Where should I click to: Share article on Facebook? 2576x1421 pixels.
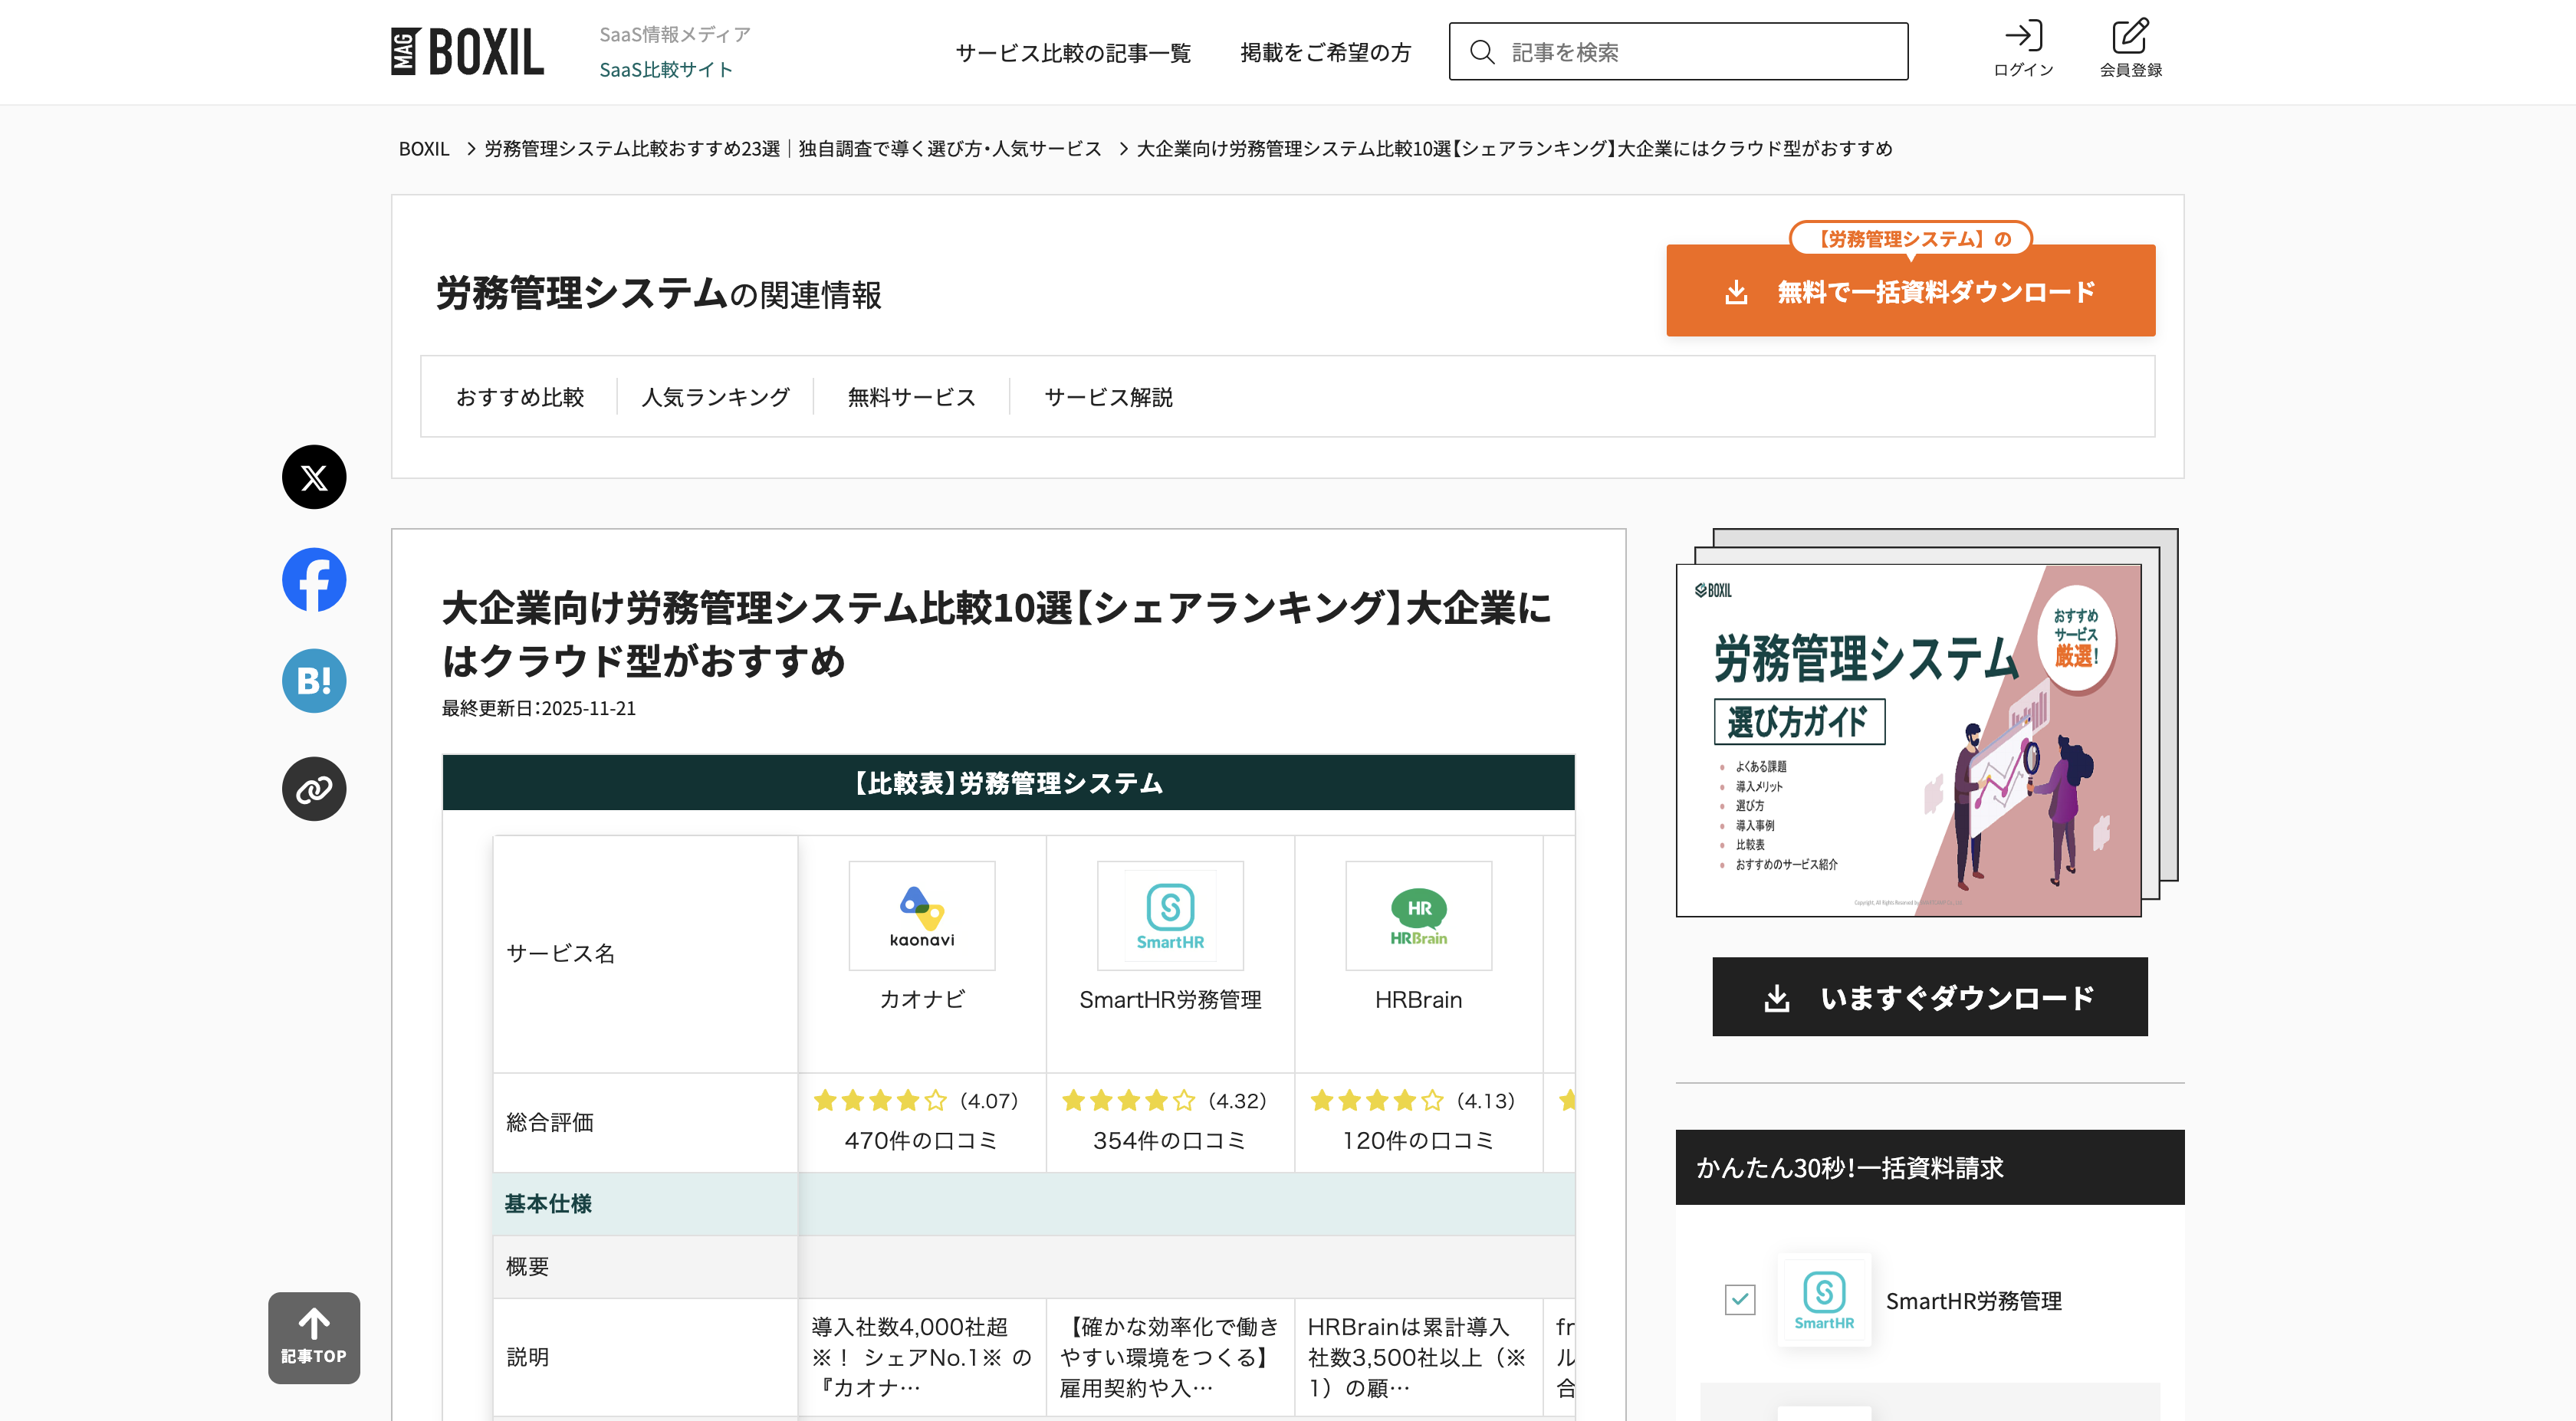tap(314, 580)
